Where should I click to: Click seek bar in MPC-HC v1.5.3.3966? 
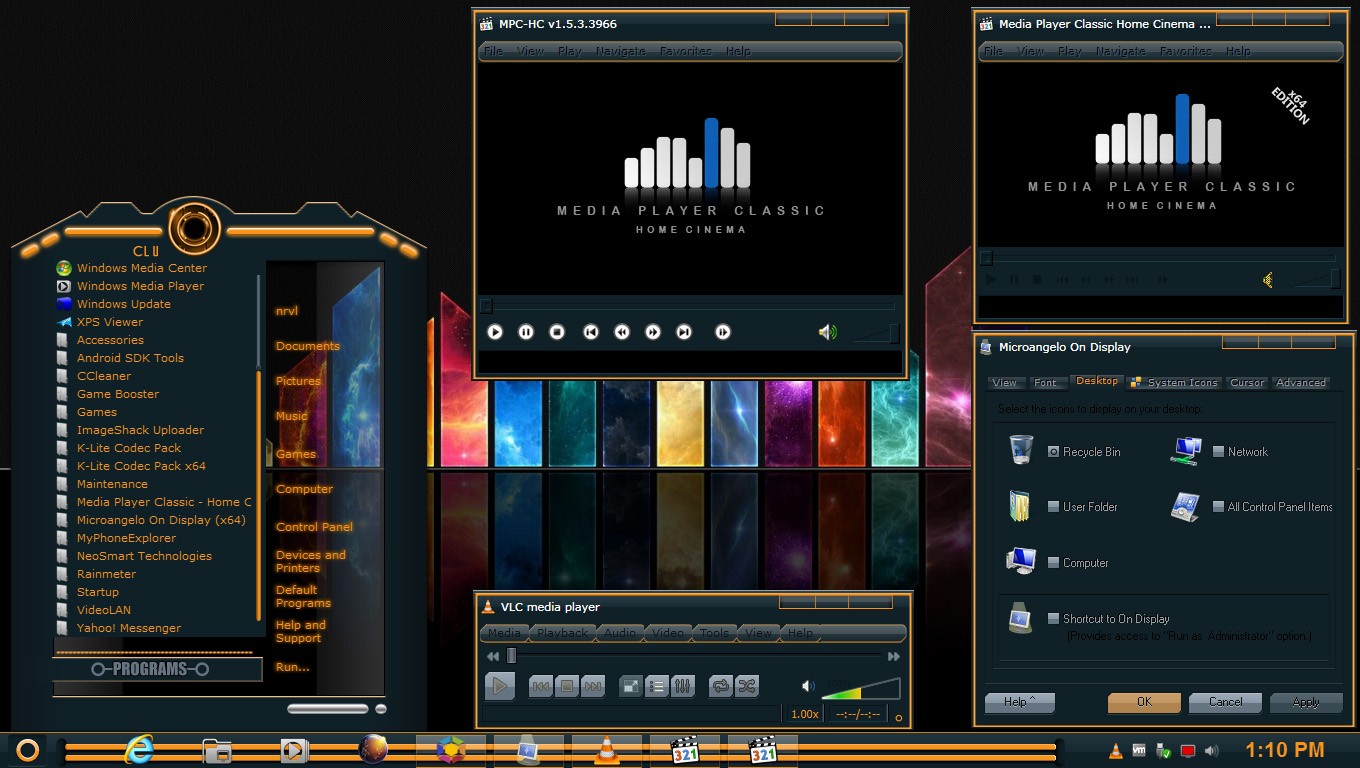pyautogui.click(x=690, y=306)
